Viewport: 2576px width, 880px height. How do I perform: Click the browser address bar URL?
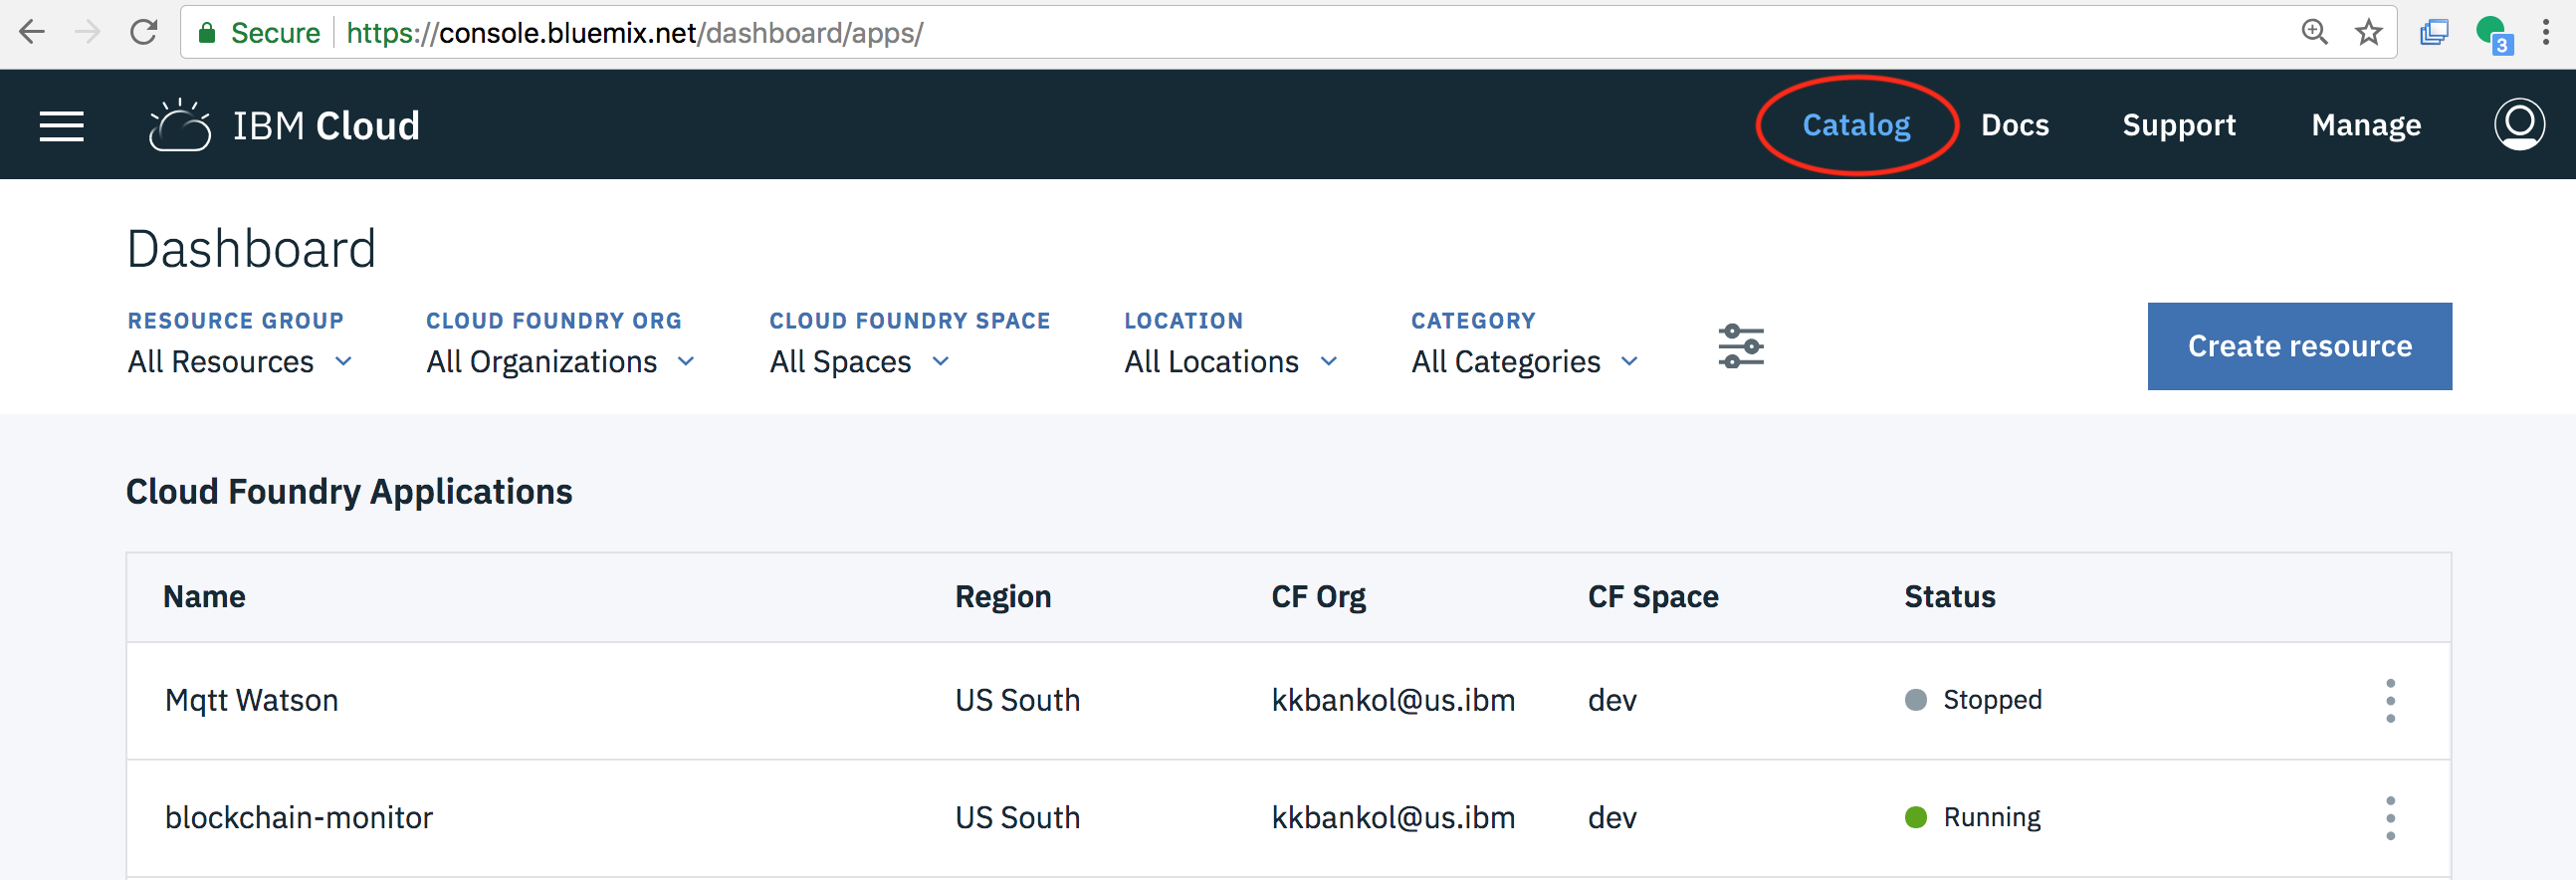[634, 33]
